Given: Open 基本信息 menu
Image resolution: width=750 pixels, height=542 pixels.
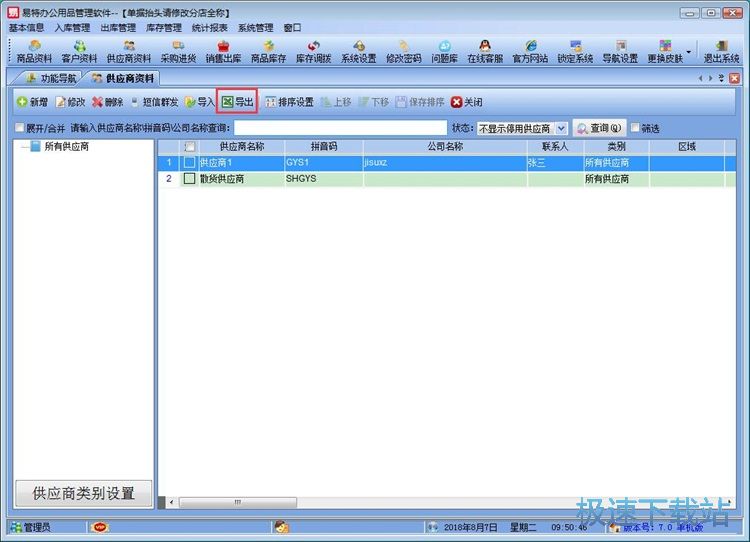Looking at the screenshot, I should pos(26,28).
